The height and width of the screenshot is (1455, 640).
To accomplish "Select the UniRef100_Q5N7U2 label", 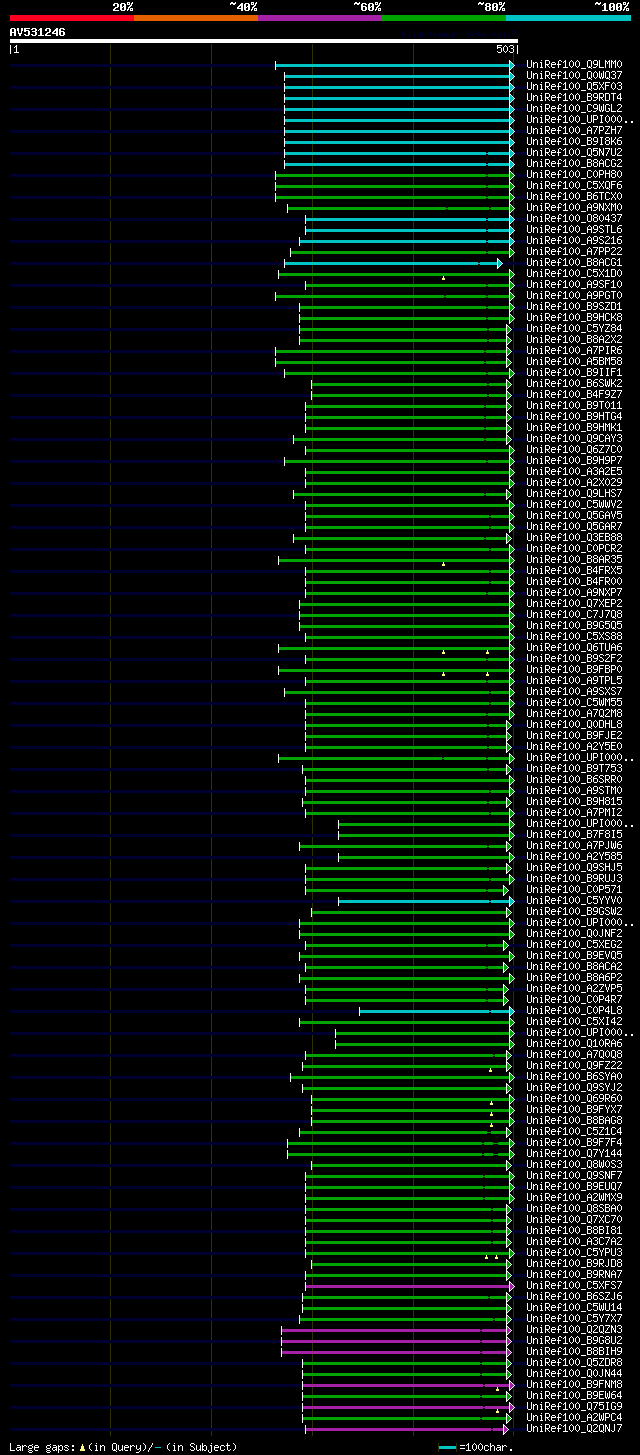I will 574,152.
